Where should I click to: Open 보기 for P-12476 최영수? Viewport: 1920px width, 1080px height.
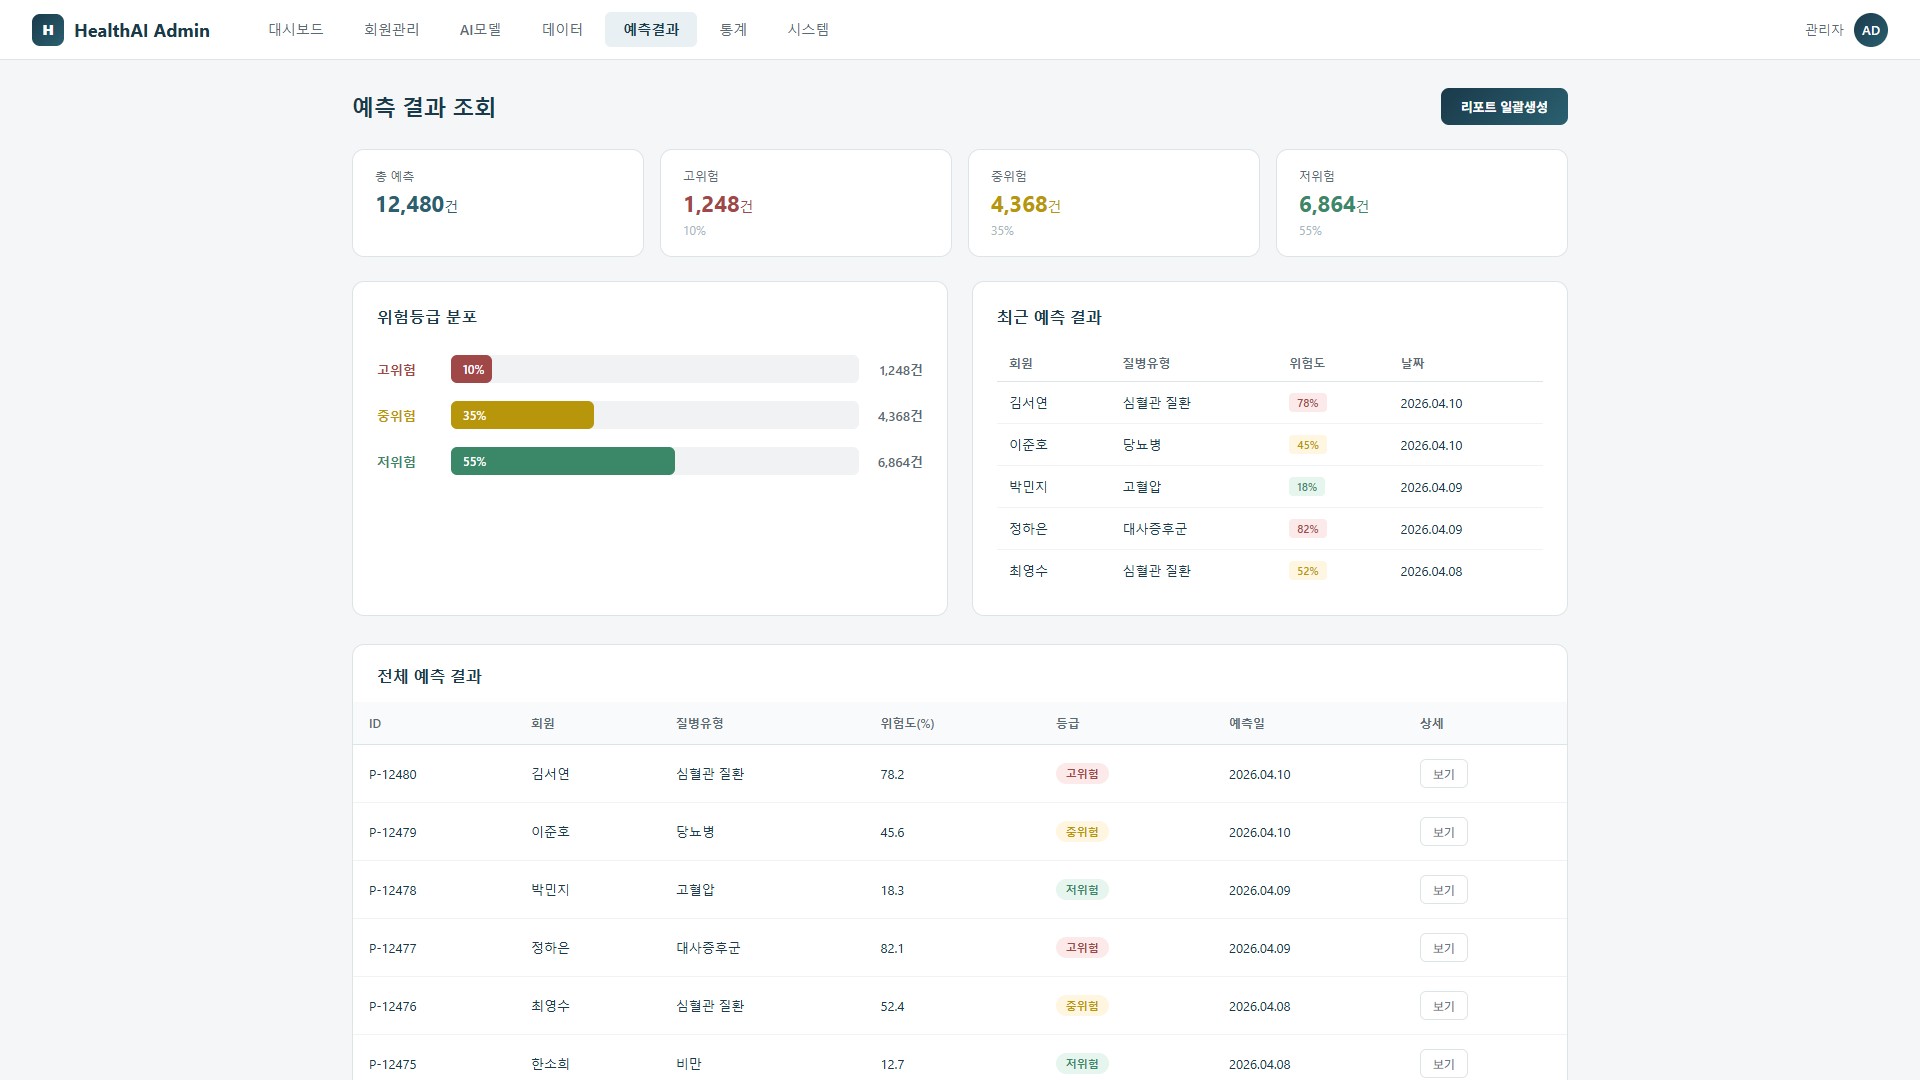[1443, 1006]
